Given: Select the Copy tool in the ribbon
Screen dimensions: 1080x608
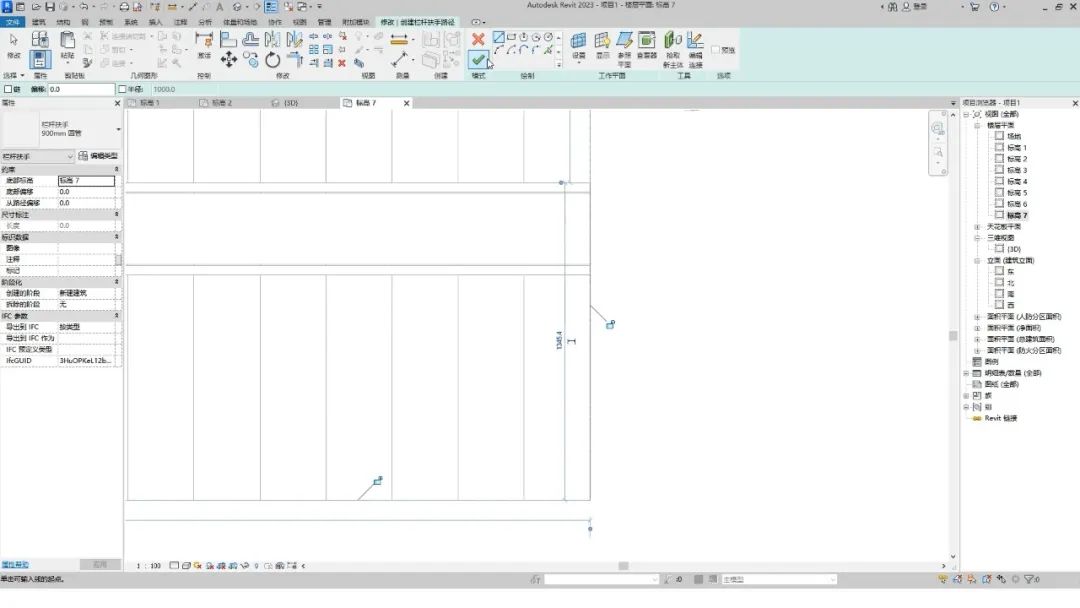Looking at the screenshot, I should (251, 60).
